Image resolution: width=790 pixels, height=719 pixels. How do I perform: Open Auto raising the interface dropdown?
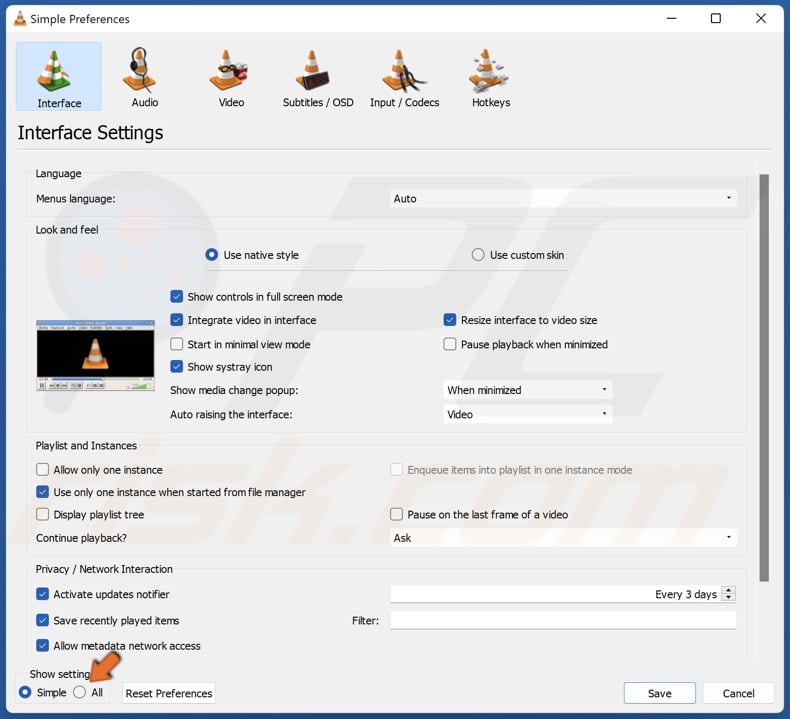click(x=528, y=414)
